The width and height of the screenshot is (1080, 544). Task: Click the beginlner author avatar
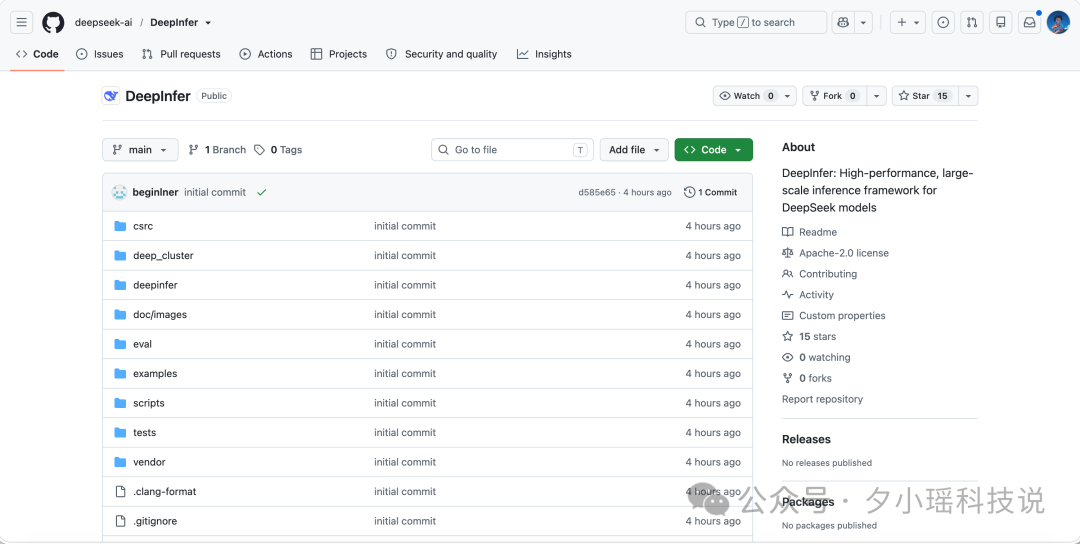(119, 192)
